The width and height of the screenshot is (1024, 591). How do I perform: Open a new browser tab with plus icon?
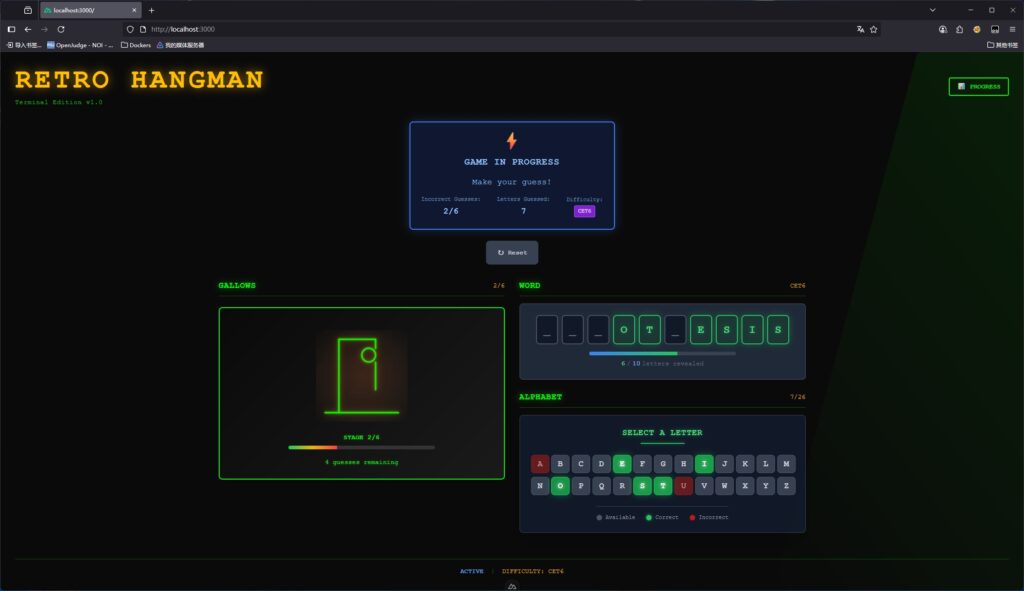point(151,10)
